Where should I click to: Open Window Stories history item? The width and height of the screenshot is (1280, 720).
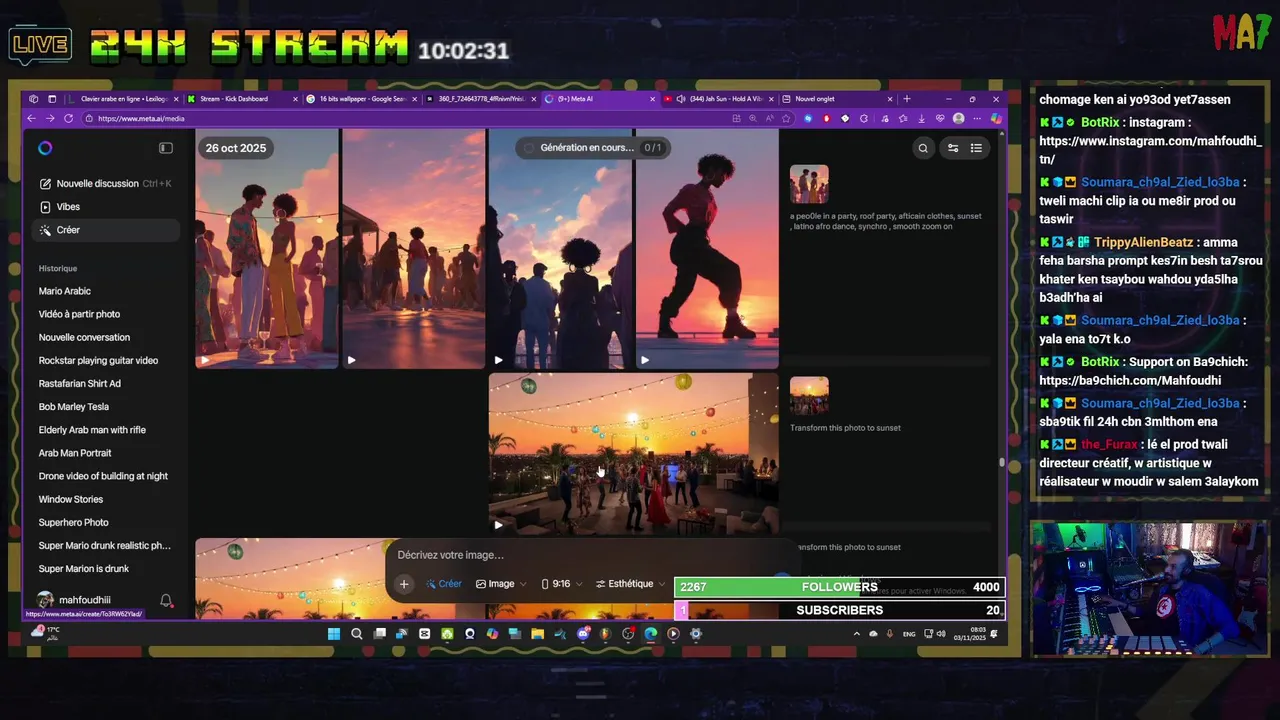click(70, 499)
